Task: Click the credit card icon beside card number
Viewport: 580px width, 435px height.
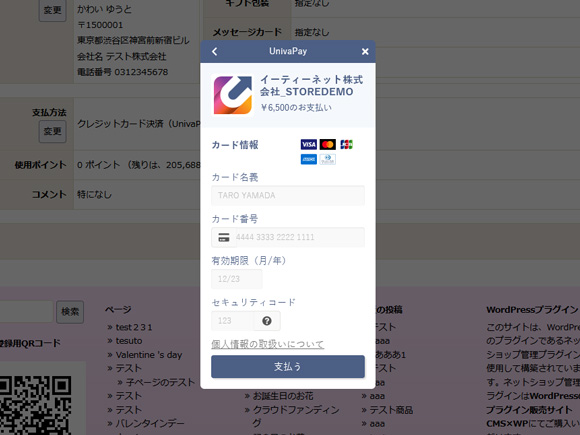Action: coord(224,237)
